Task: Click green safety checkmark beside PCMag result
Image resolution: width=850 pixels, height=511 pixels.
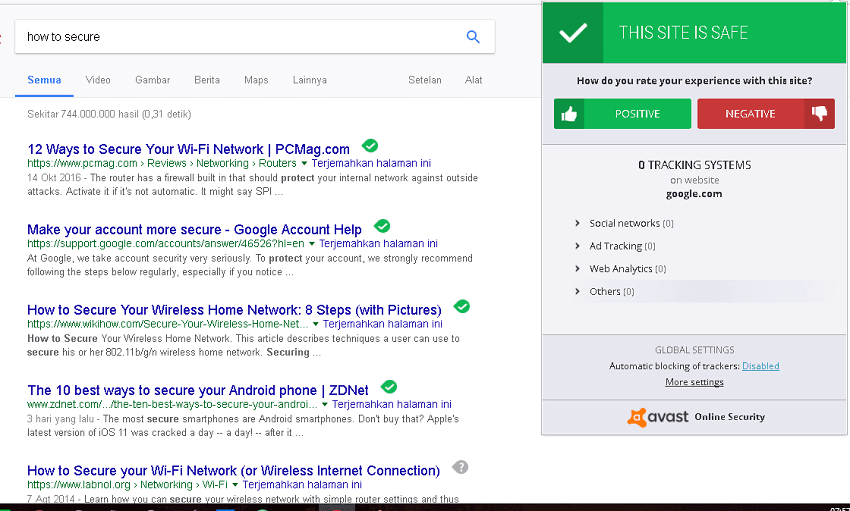Action: [x=370, y=146]
